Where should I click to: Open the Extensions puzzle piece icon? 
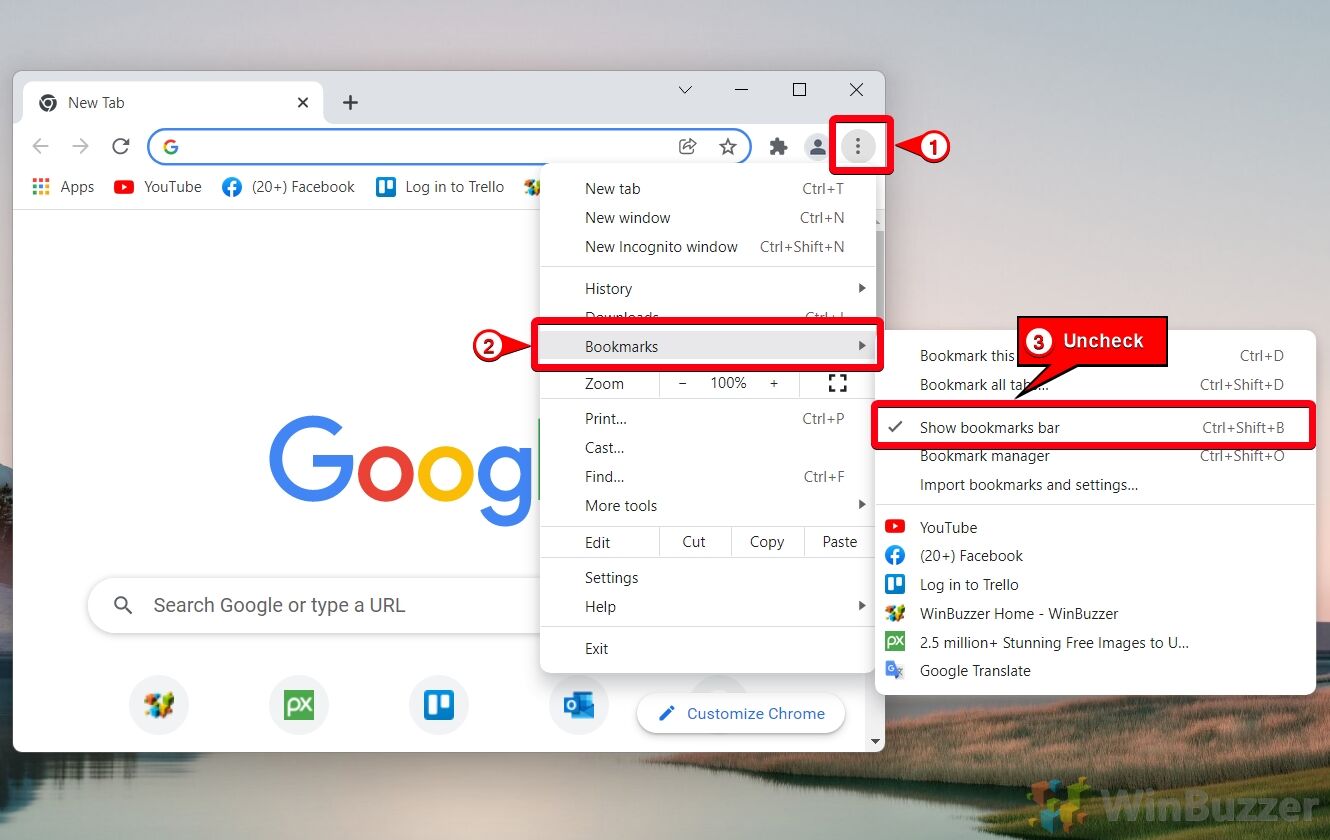[778, 147]
